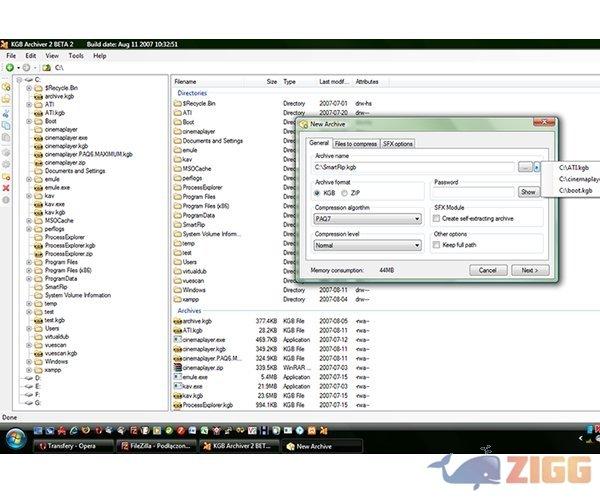This screenshot has height=500, width=600.
Task: Sort the list by the Filename column header
Action: pos(209,81)
